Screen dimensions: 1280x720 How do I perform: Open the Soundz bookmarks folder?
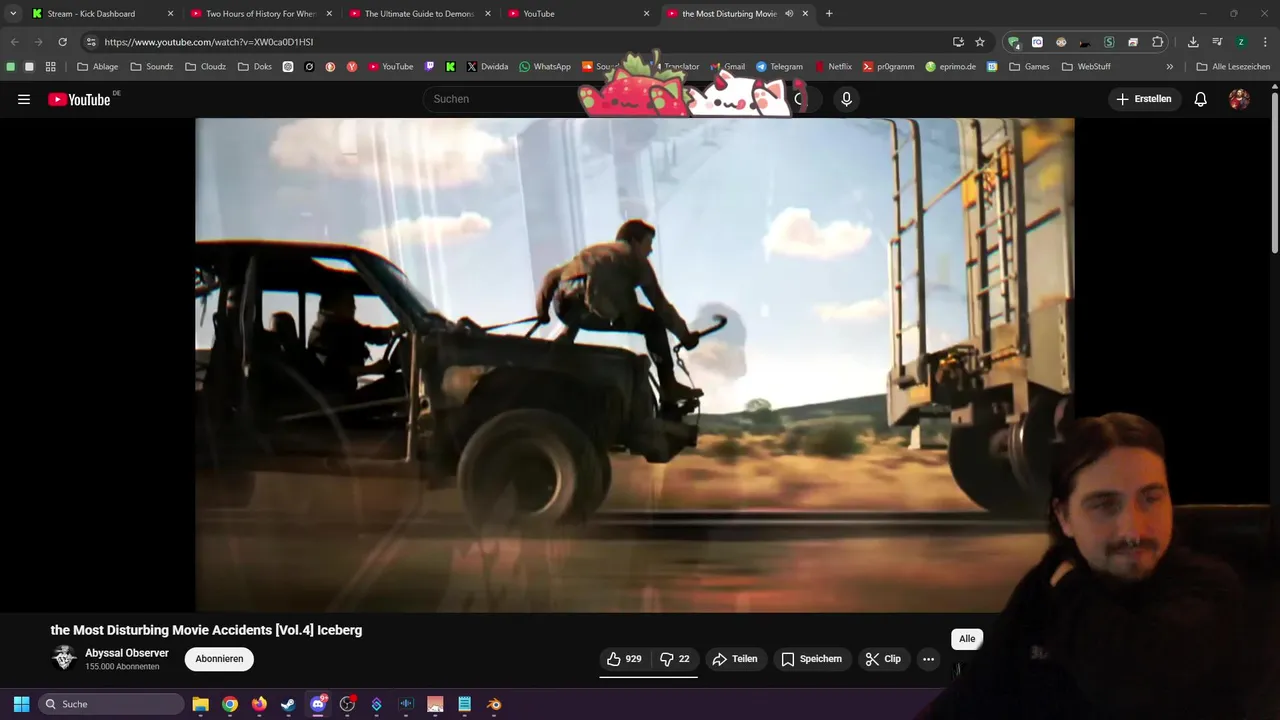152,67
